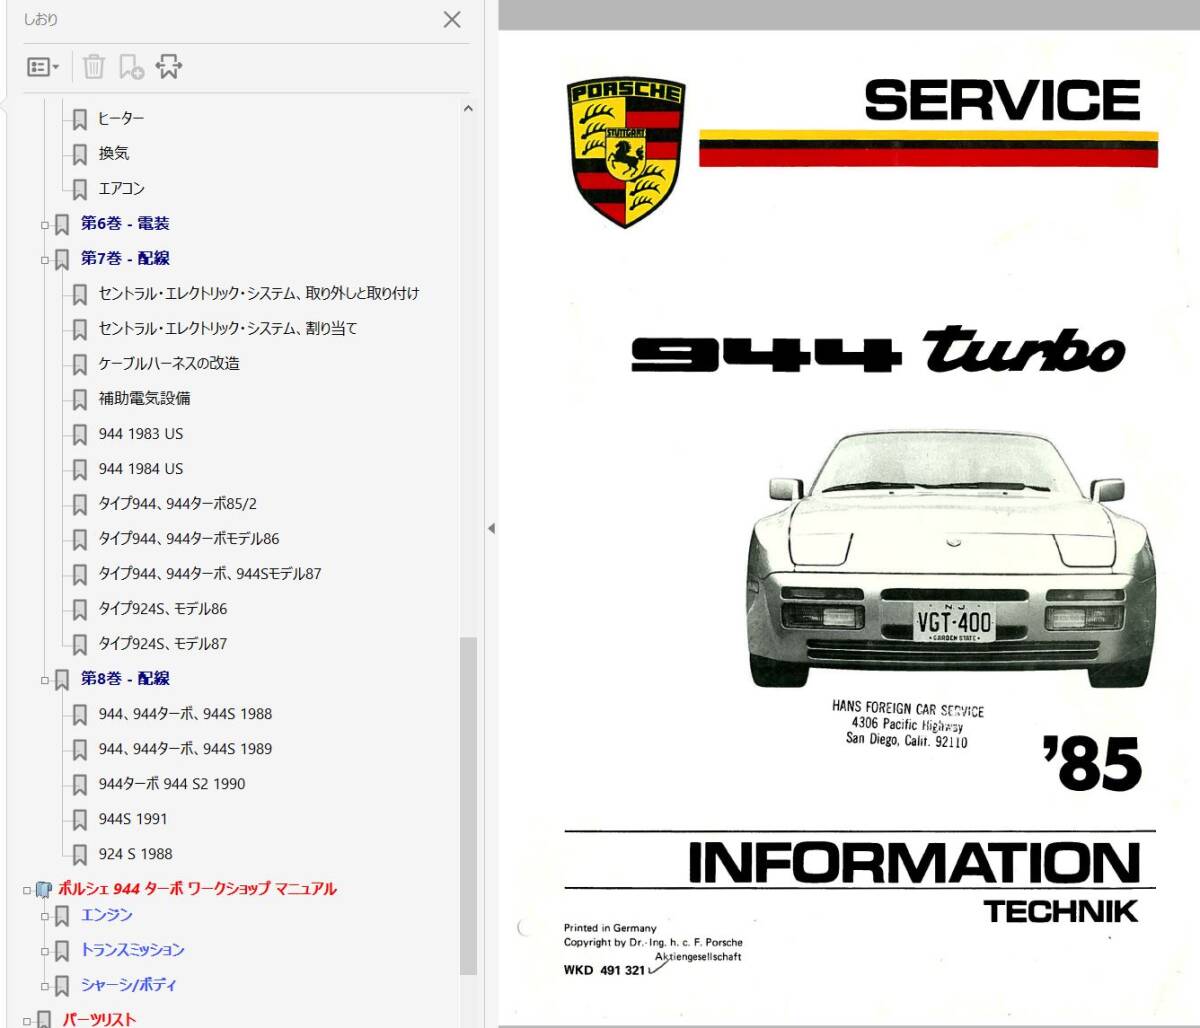Open the 換気 bookmark
The height and width of the screenshot is (1028, 1200).
pos(114,153)
